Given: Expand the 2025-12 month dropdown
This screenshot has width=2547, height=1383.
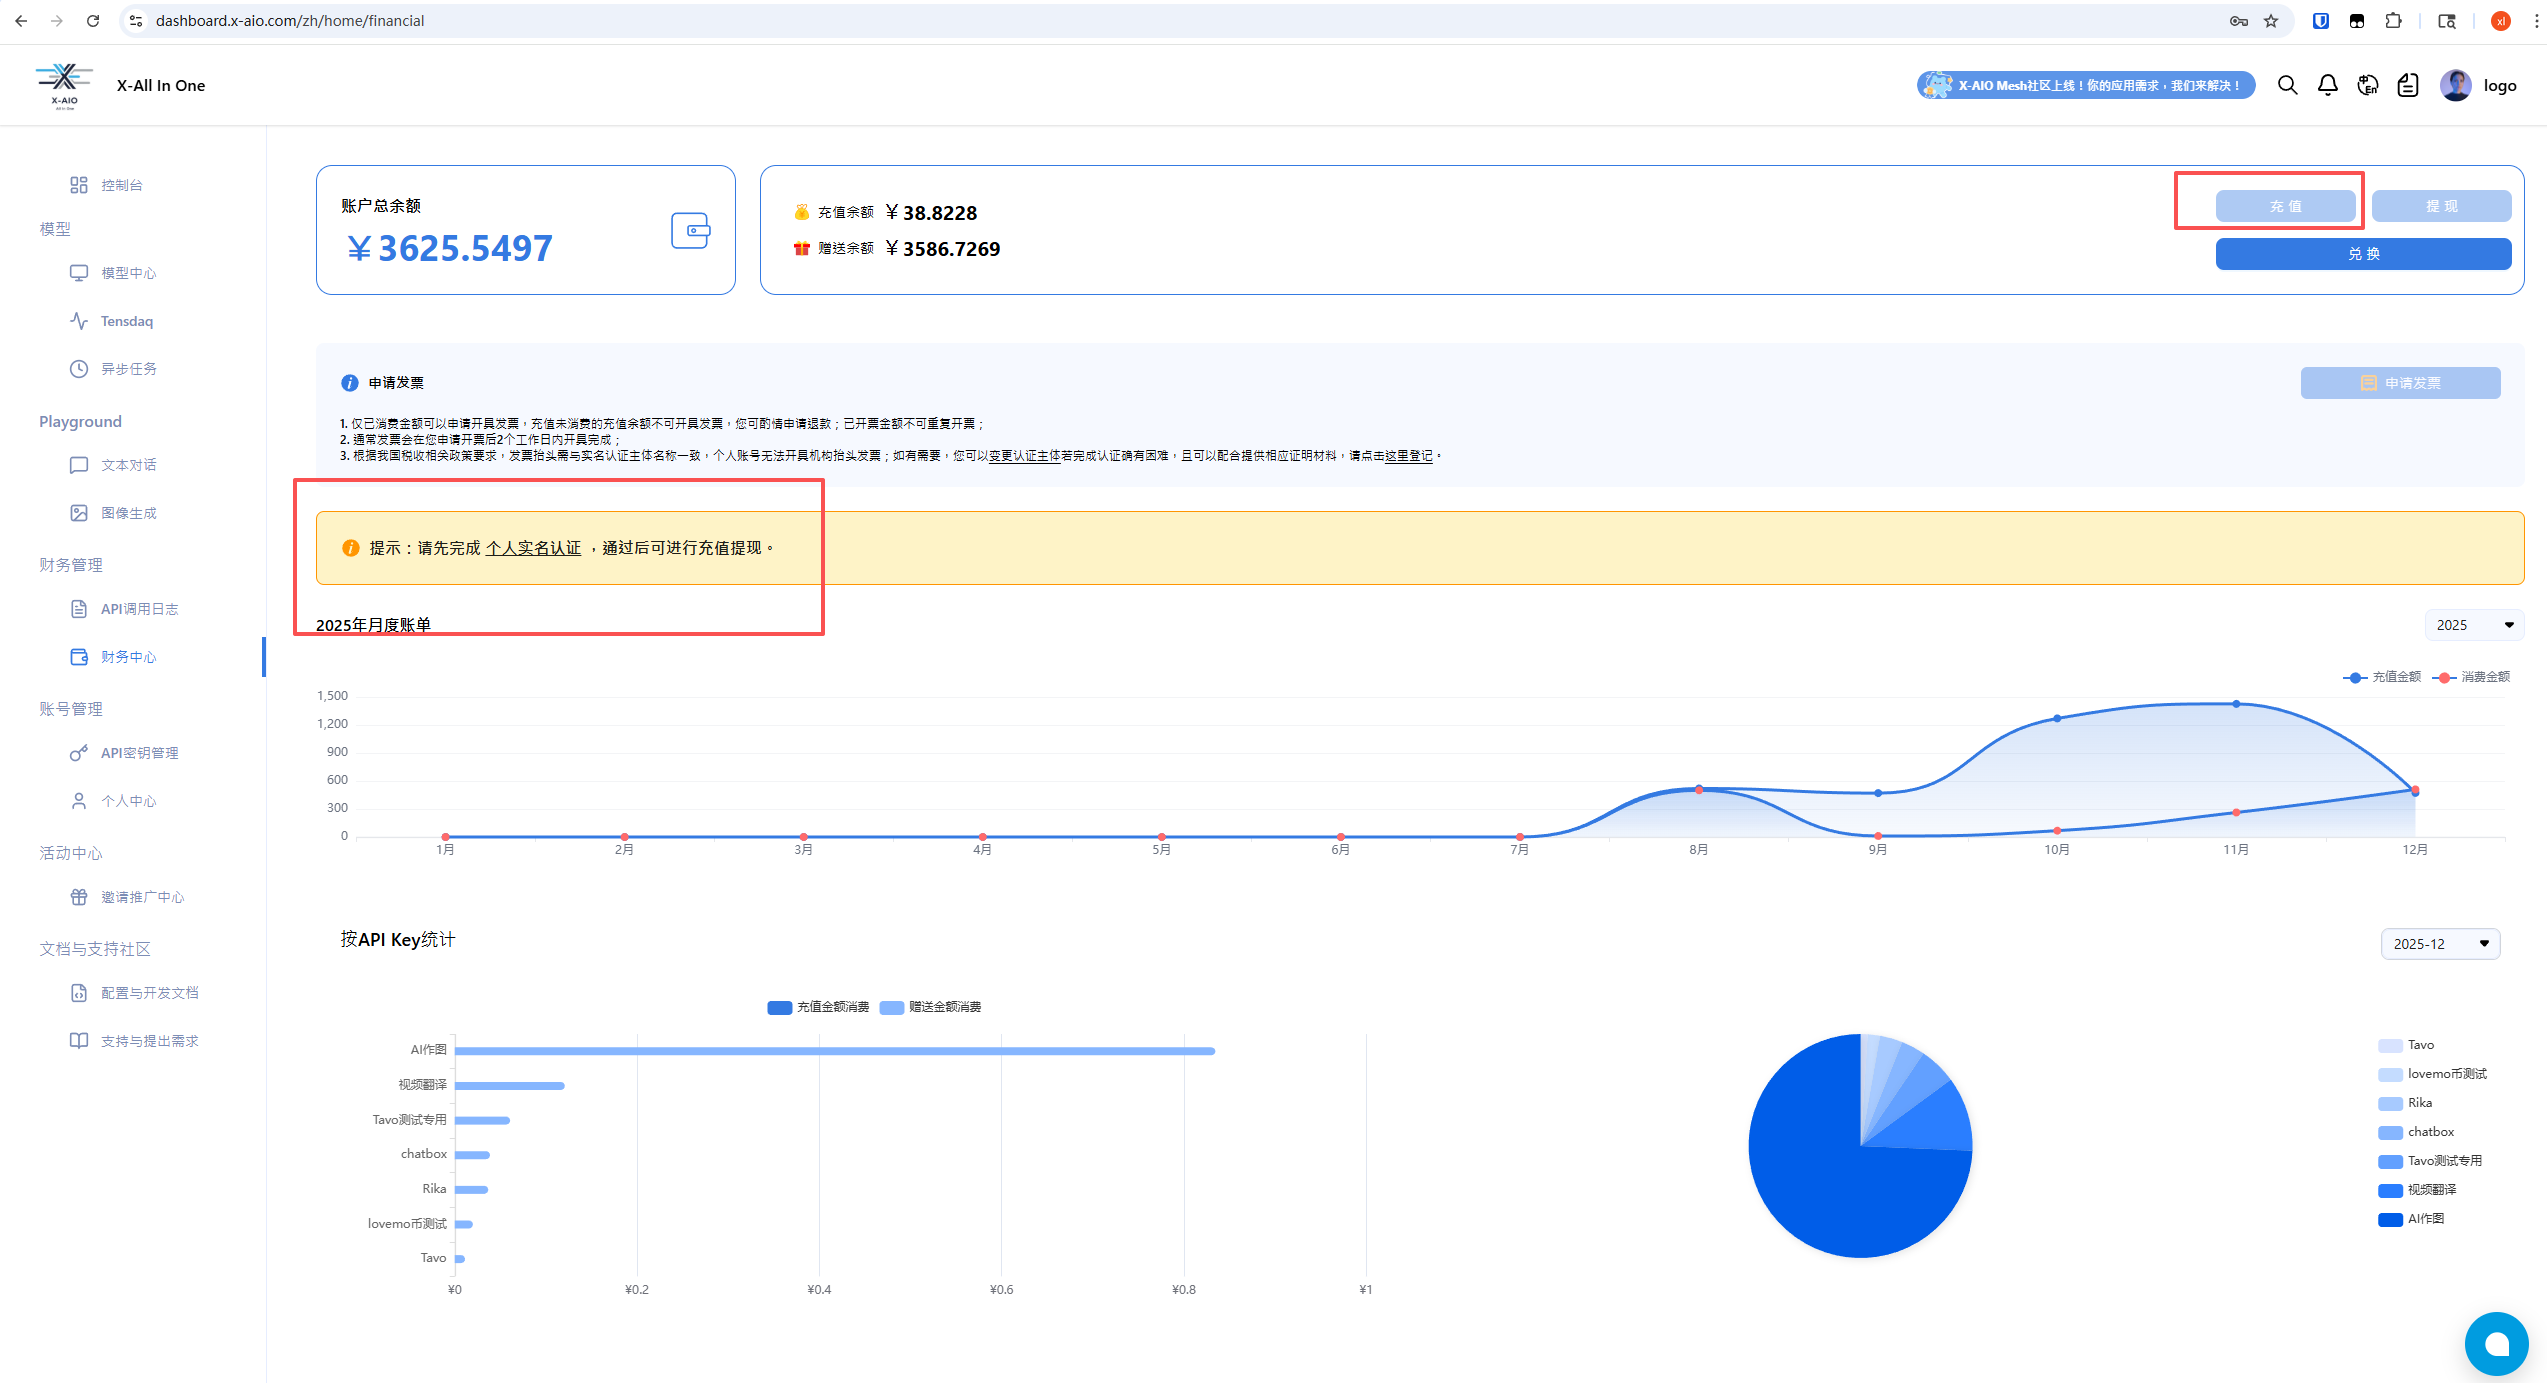Looking at the screenshot, I should [x=2440, y=944].
